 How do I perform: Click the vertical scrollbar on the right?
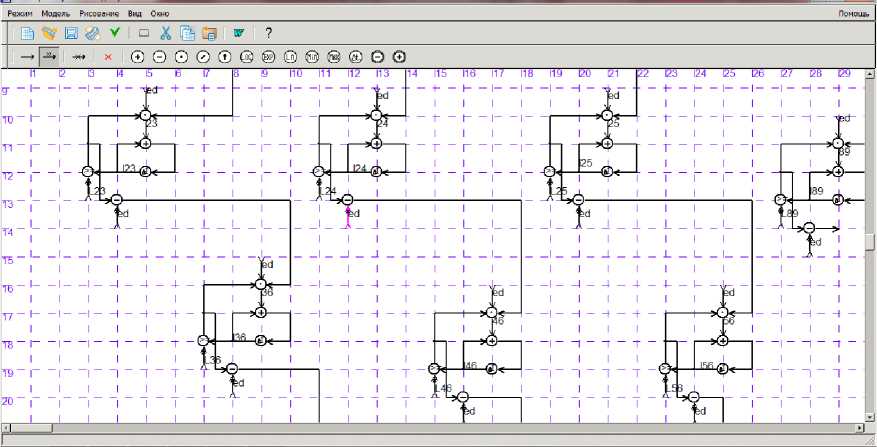(870, 240)
